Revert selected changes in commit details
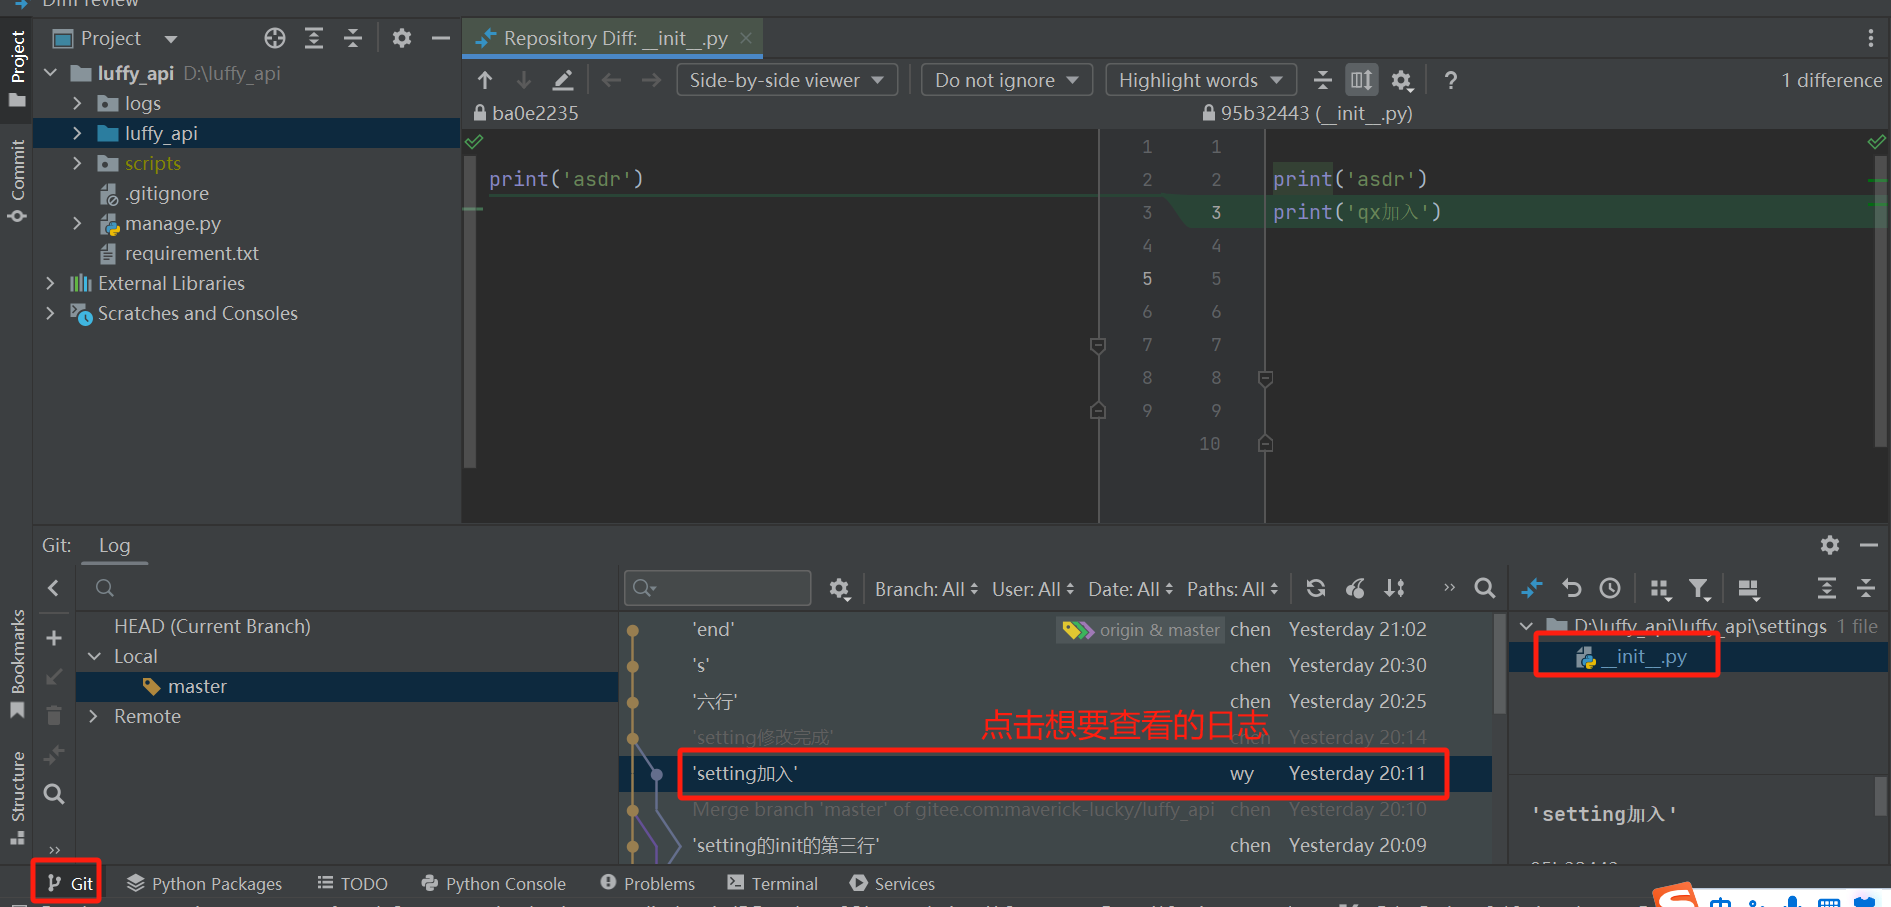The height and width of the screenshot is (907, 1891). coord(1572,589)
